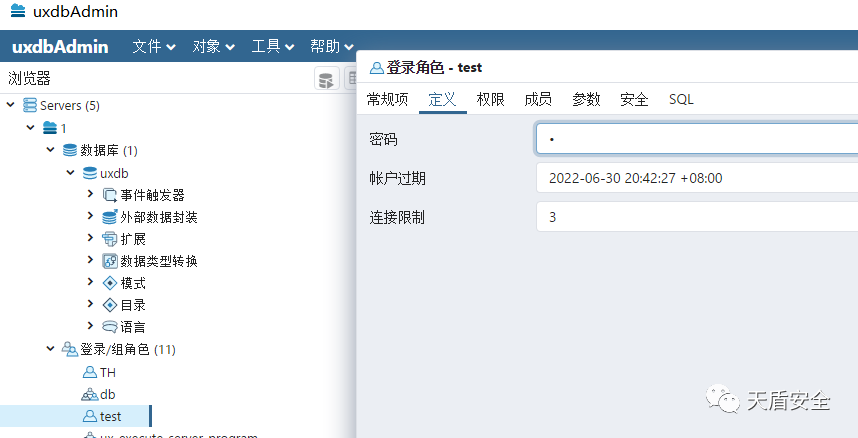Image resolution: width=858 pixels, height=438 pixels.
Task: Switch to the SQL tab
Action: pyautogui.click(x=681, y=99)
